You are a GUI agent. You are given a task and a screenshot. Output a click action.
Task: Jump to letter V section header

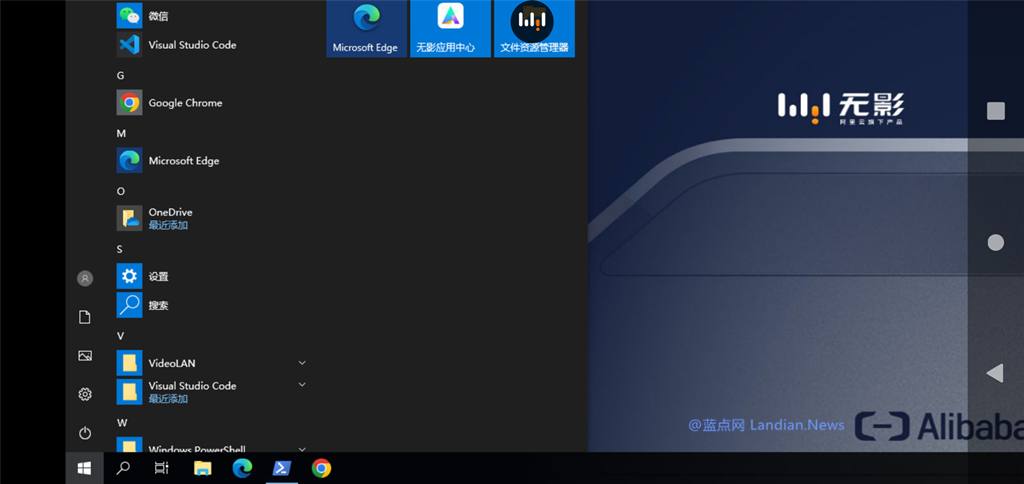click(120, 336)
